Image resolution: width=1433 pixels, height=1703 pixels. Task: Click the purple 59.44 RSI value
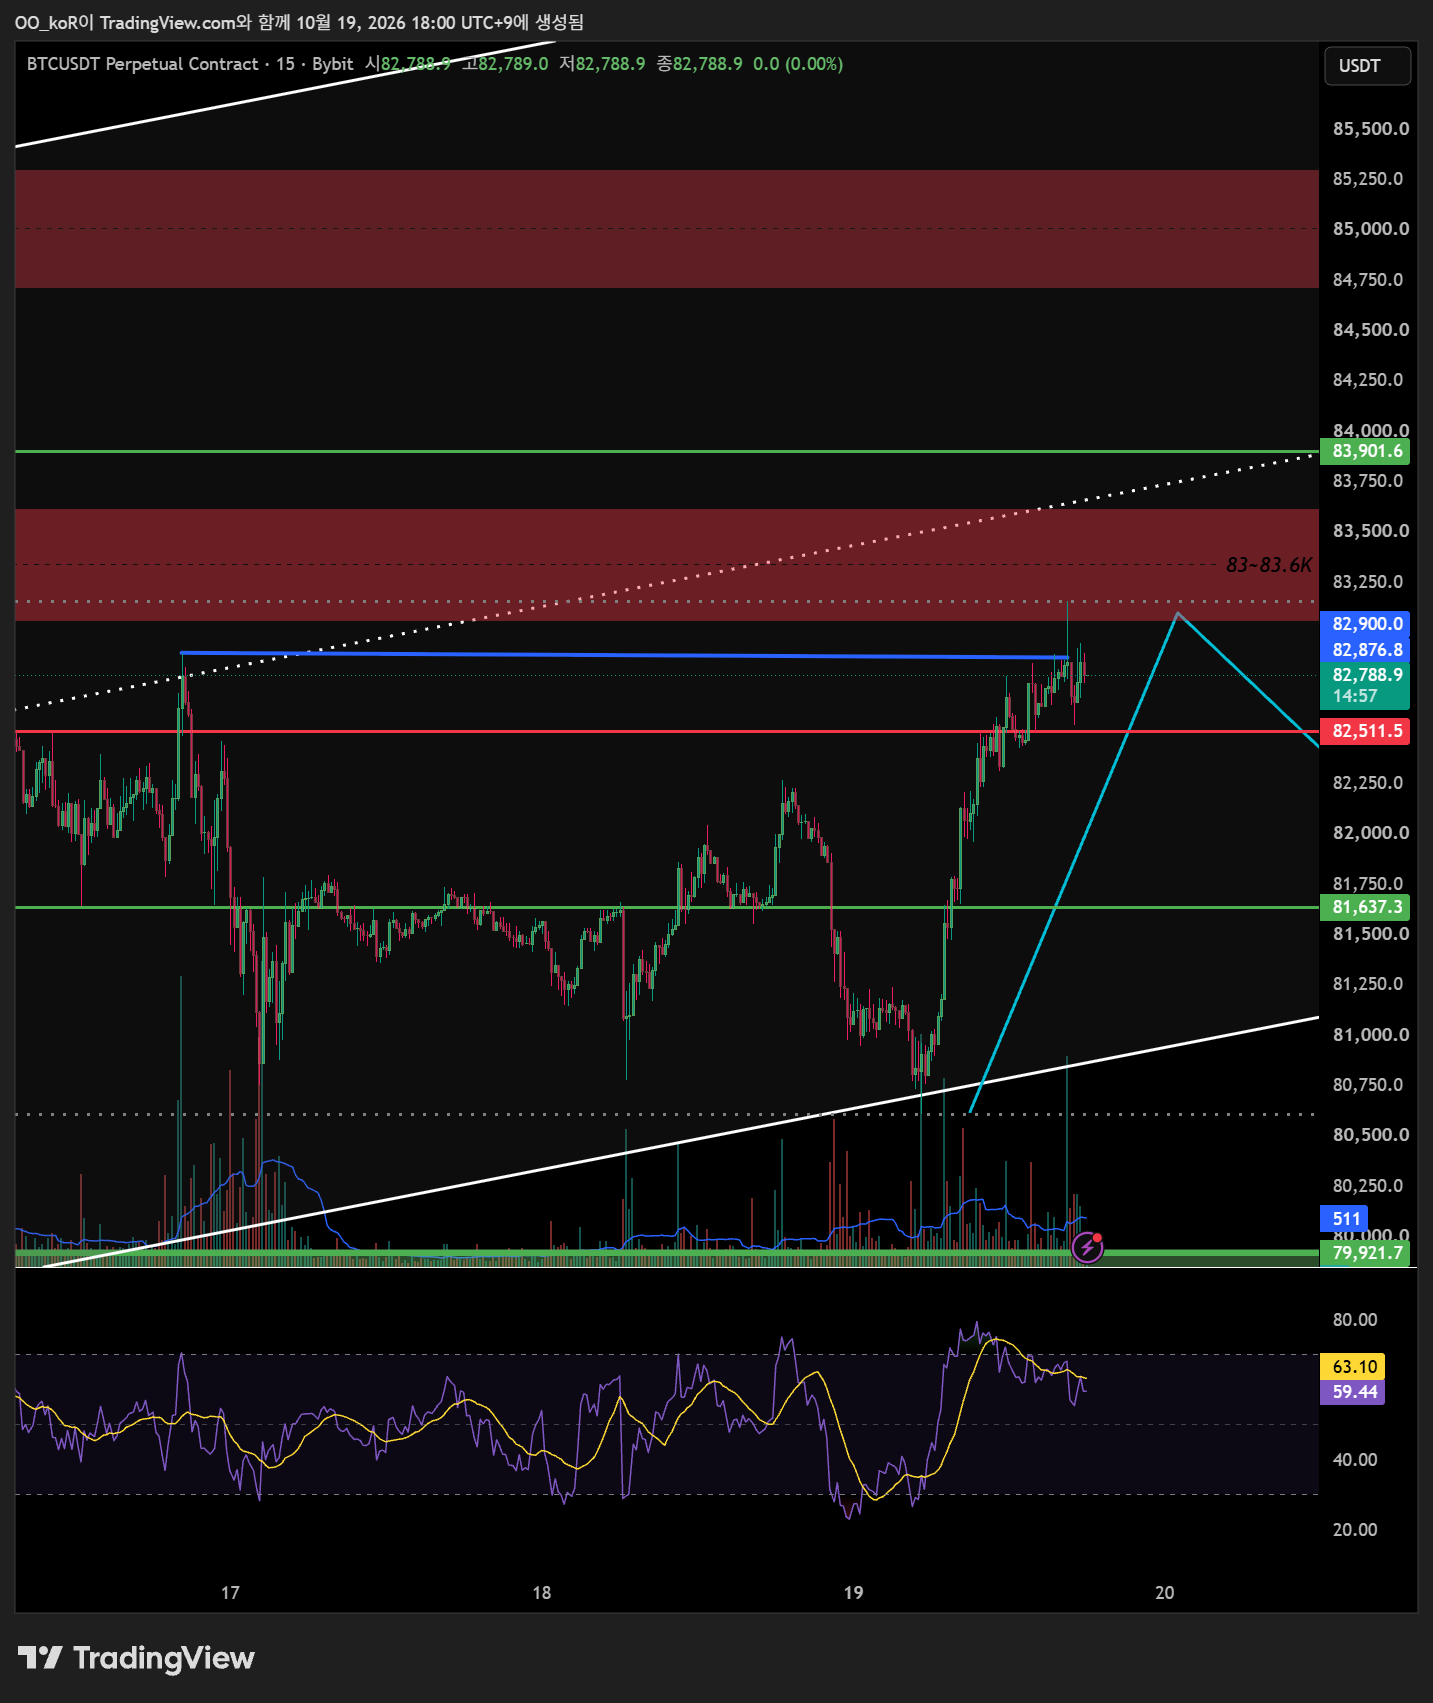tap(1354, 1392)
